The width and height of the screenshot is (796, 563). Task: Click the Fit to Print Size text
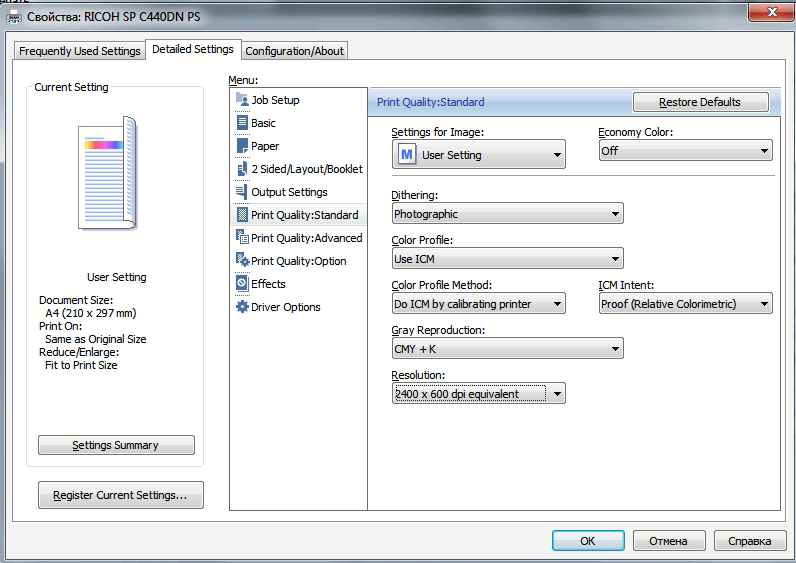pos(81,365)
